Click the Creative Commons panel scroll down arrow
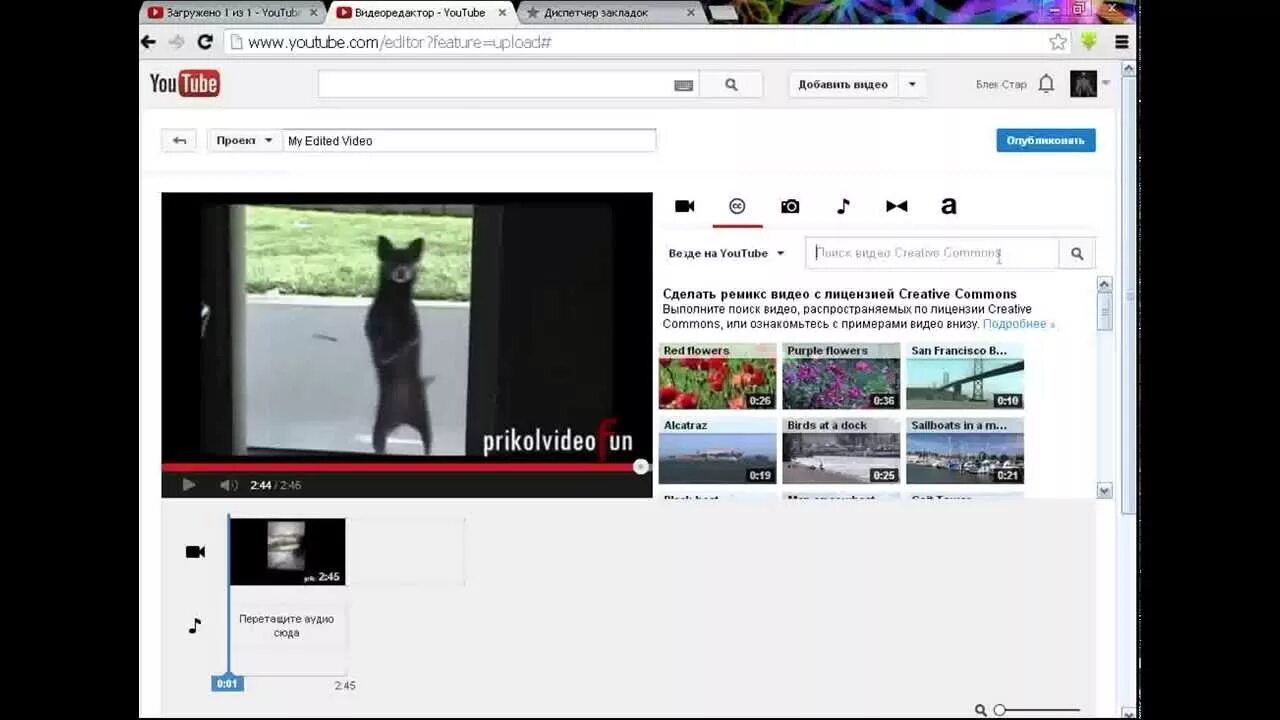The height and width of the screenshot is (720, 1280). [x=1104, y=490]
